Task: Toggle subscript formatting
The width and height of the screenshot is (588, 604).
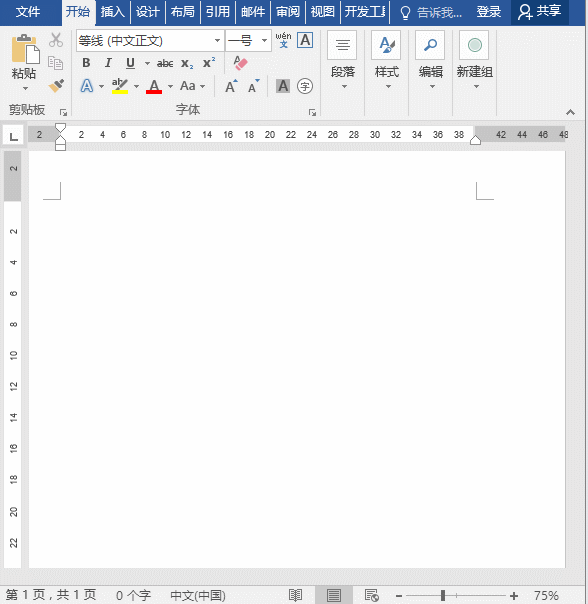Action: tap(187, 63)
